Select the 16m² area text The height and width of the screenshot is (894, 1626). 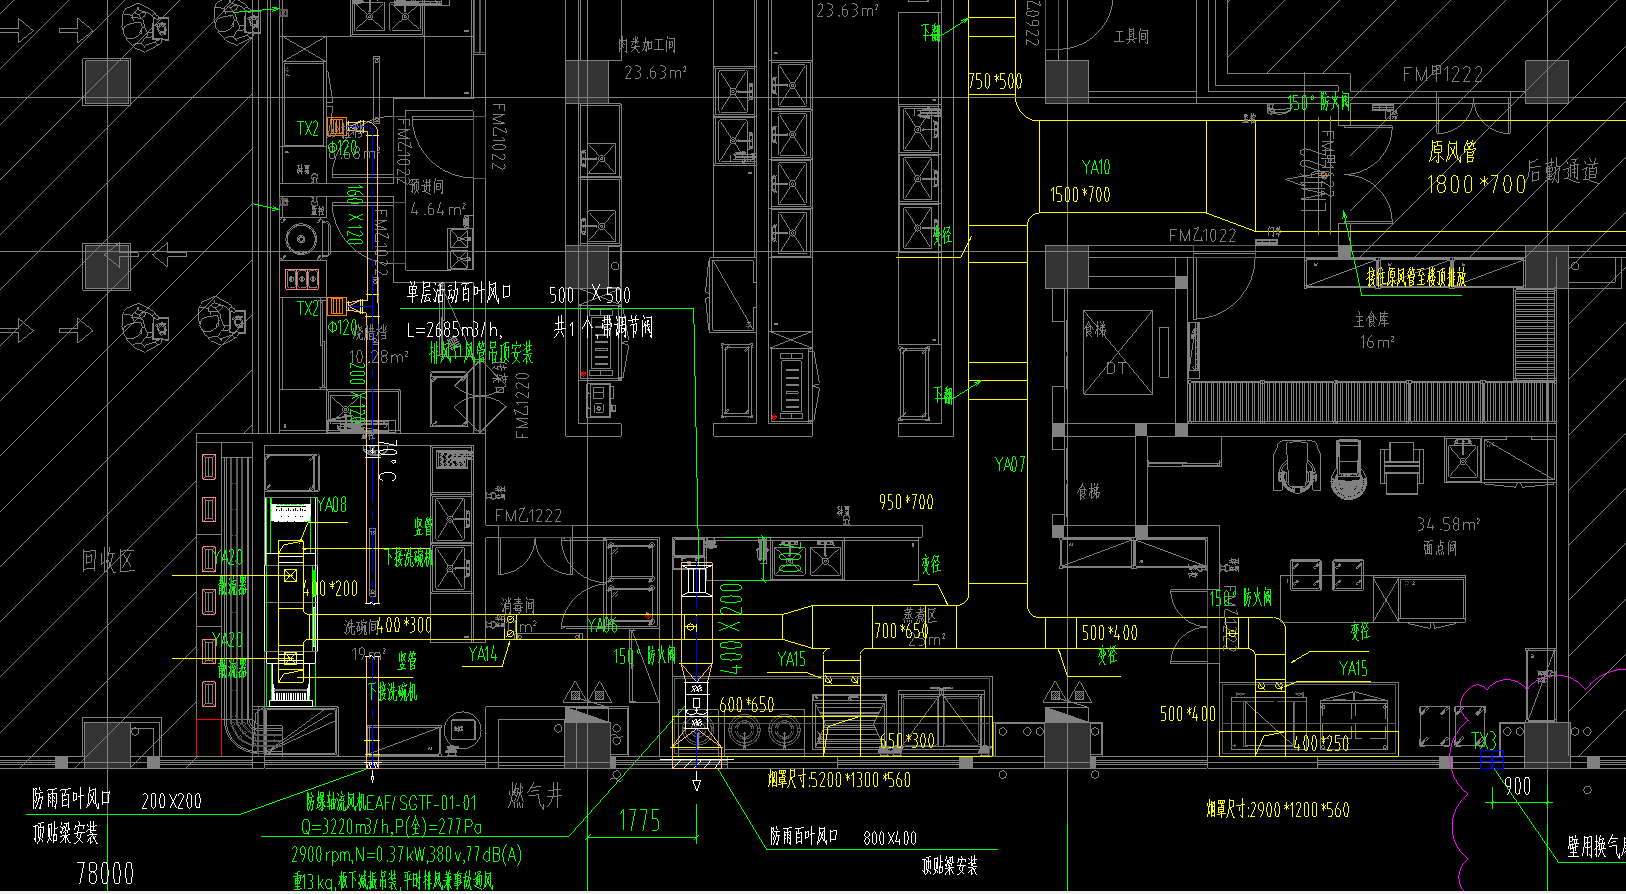click(1376, 342)
